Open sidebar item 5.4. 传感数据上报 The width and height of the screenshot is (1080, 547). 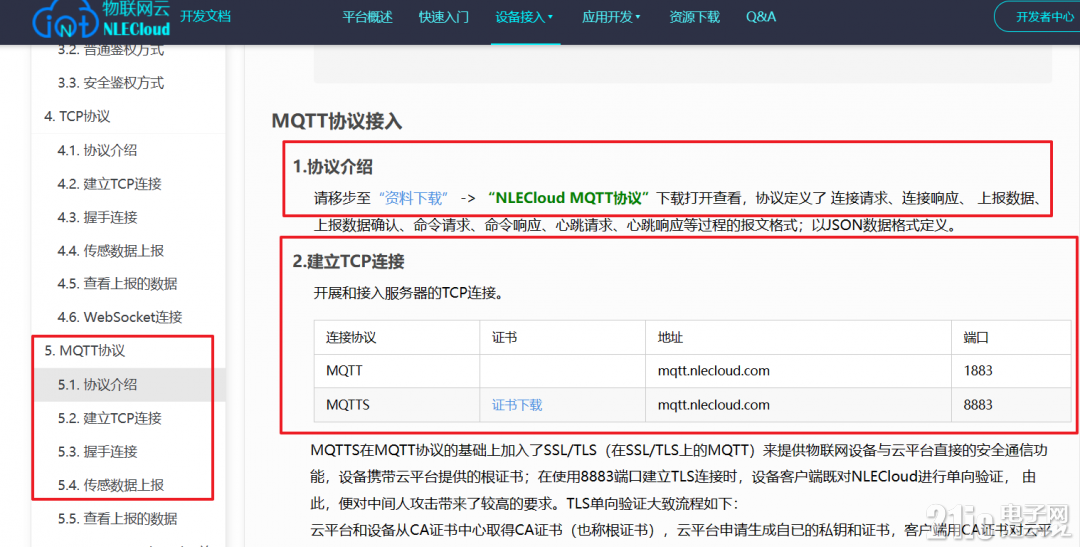111,485
